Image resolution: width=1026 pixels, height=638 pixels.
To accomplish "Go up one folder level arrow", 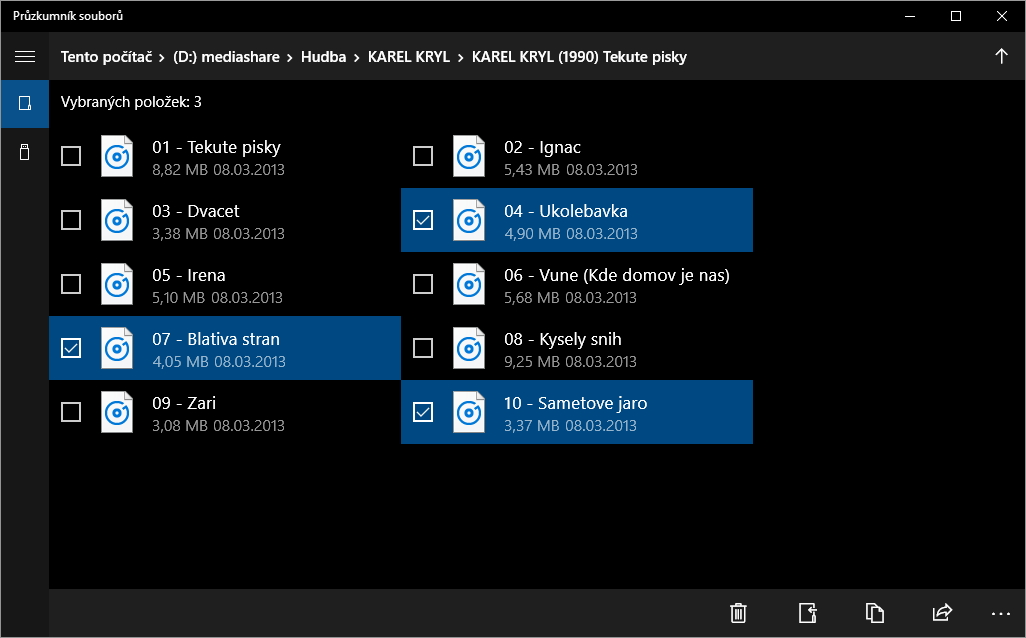I will (x=1001, y=56).
